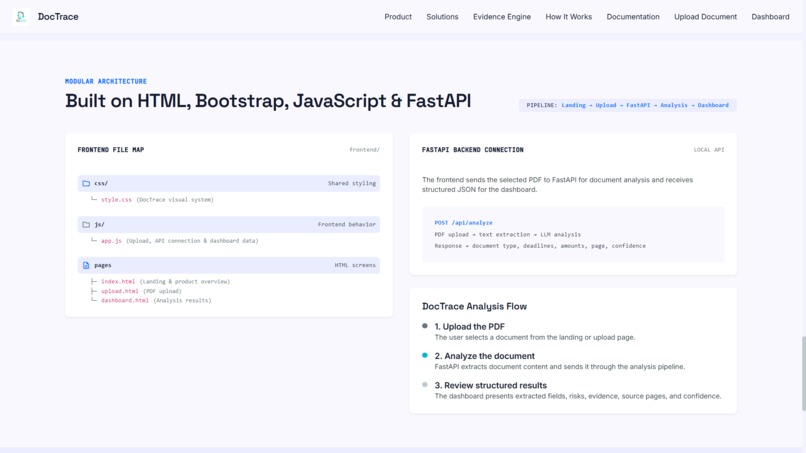Click the 'Shared styling' label
The image size is (806, 453).
tap(352, 183)
